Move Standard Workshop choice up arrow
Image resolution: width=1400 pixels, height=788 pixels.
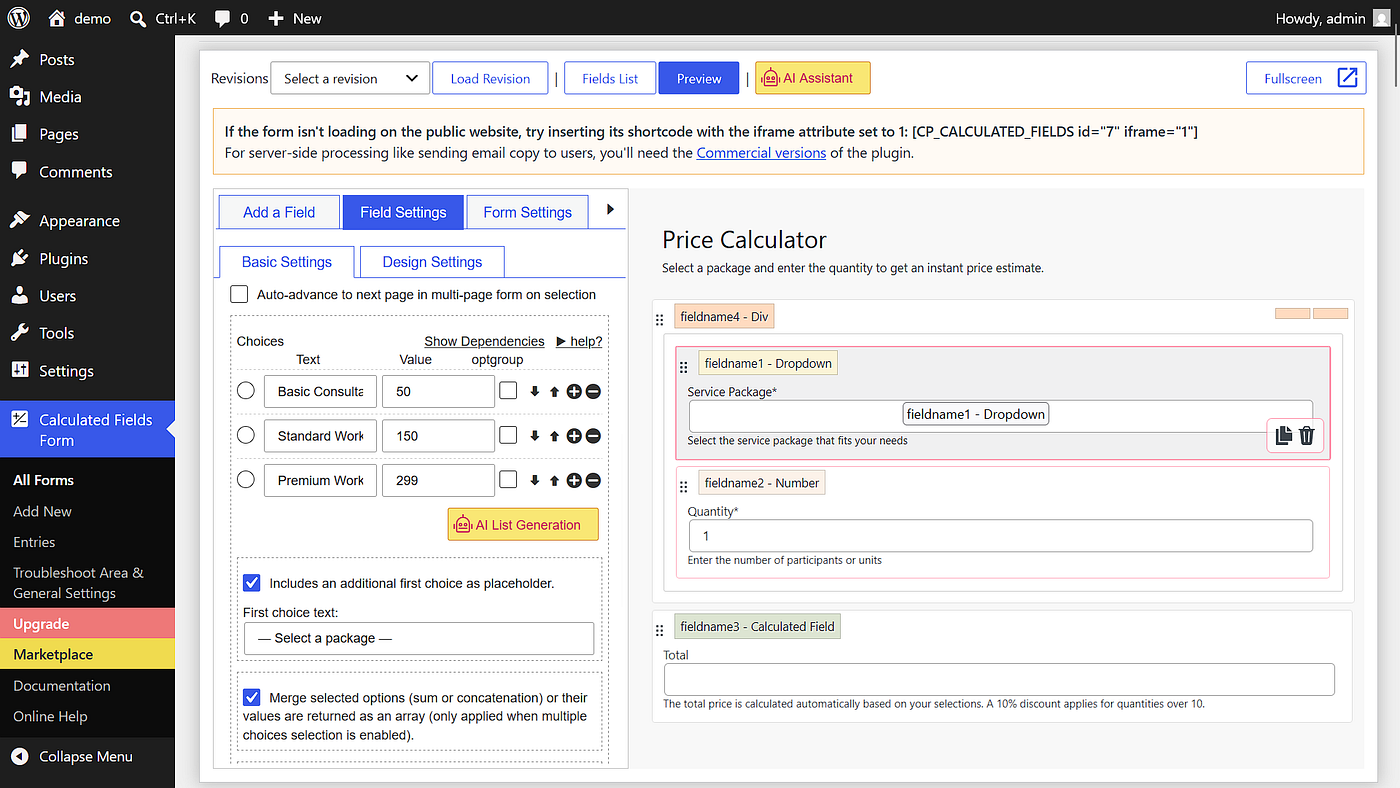point(554,436)
